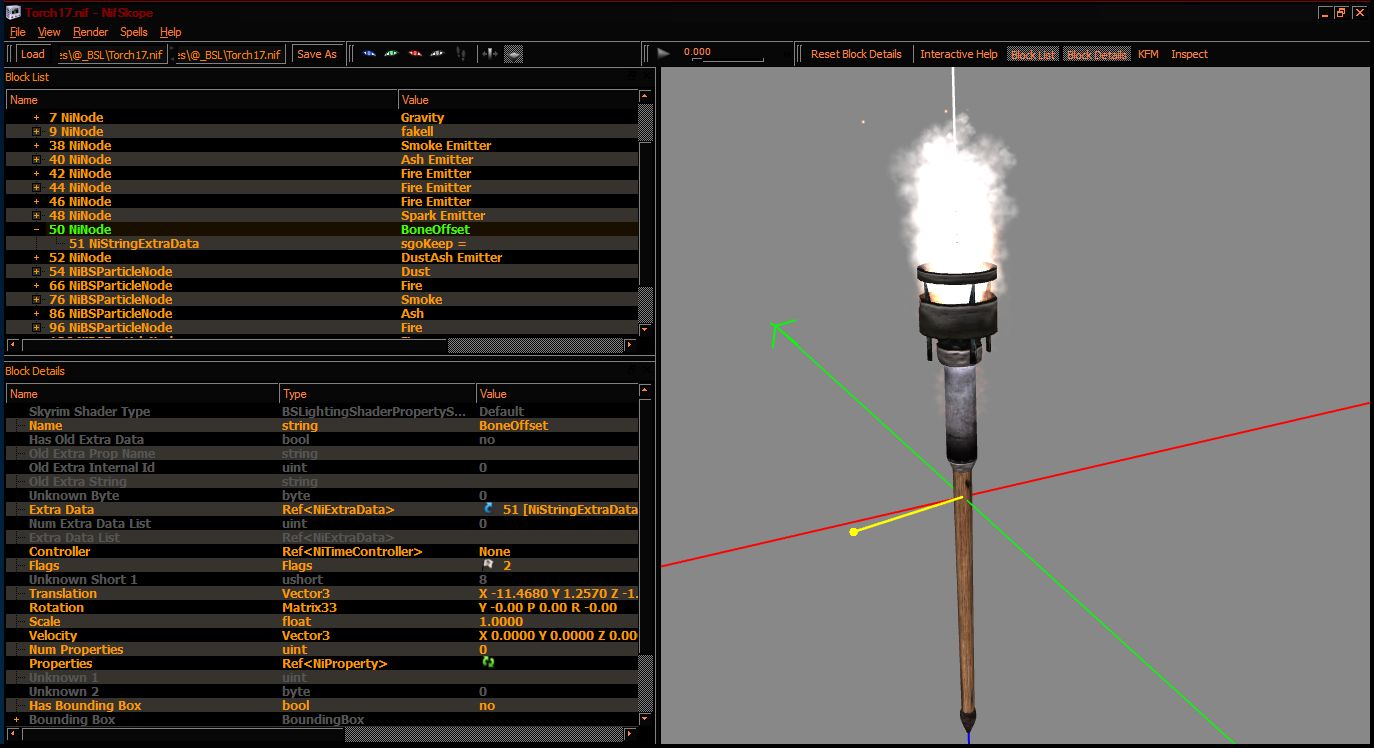
Task: Click the green refresh icon in Properties row
Action: coord(489,663)
